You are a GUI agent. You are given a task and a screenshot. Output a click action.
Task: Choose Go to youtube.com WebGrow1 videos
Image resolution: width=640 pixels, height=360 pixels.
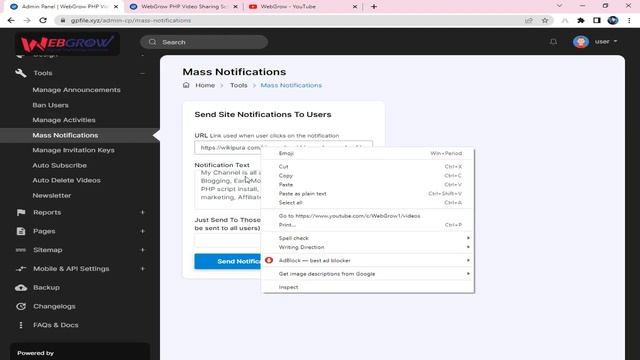click(367, 216)
